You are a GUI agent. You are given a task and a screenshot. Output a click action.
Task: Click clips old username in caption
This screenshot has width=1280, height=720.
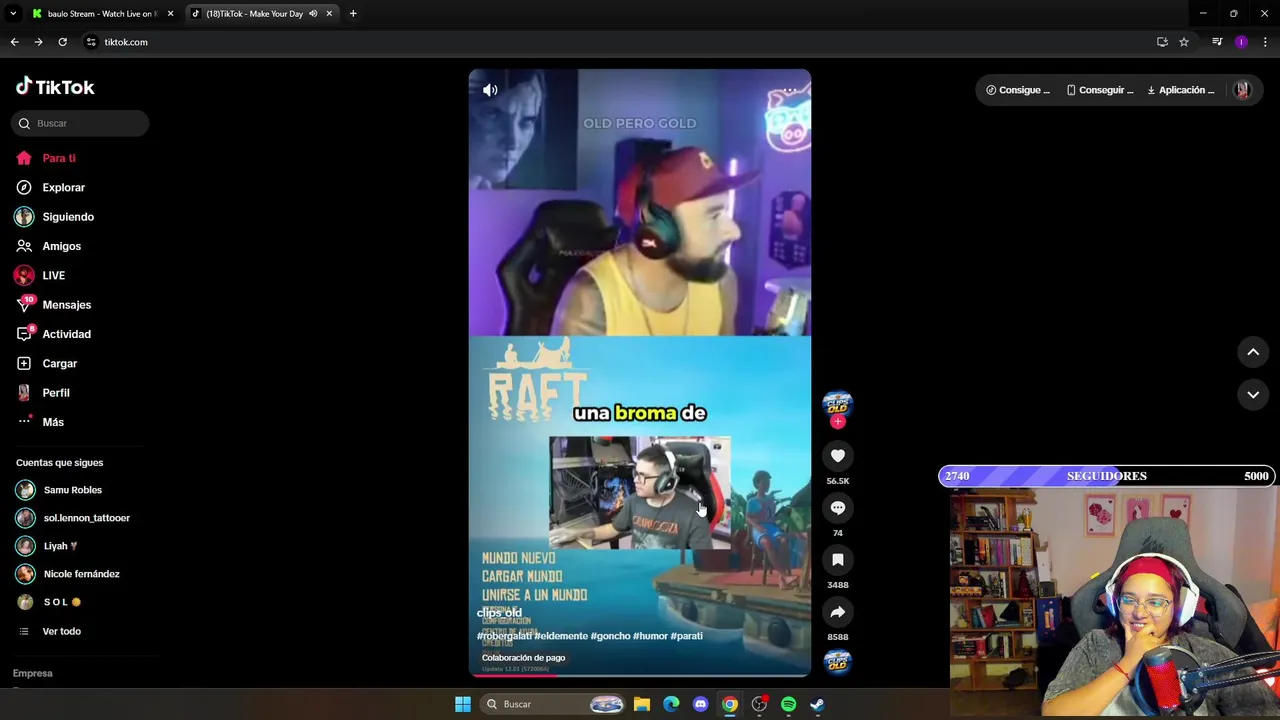tap(499, 613)
